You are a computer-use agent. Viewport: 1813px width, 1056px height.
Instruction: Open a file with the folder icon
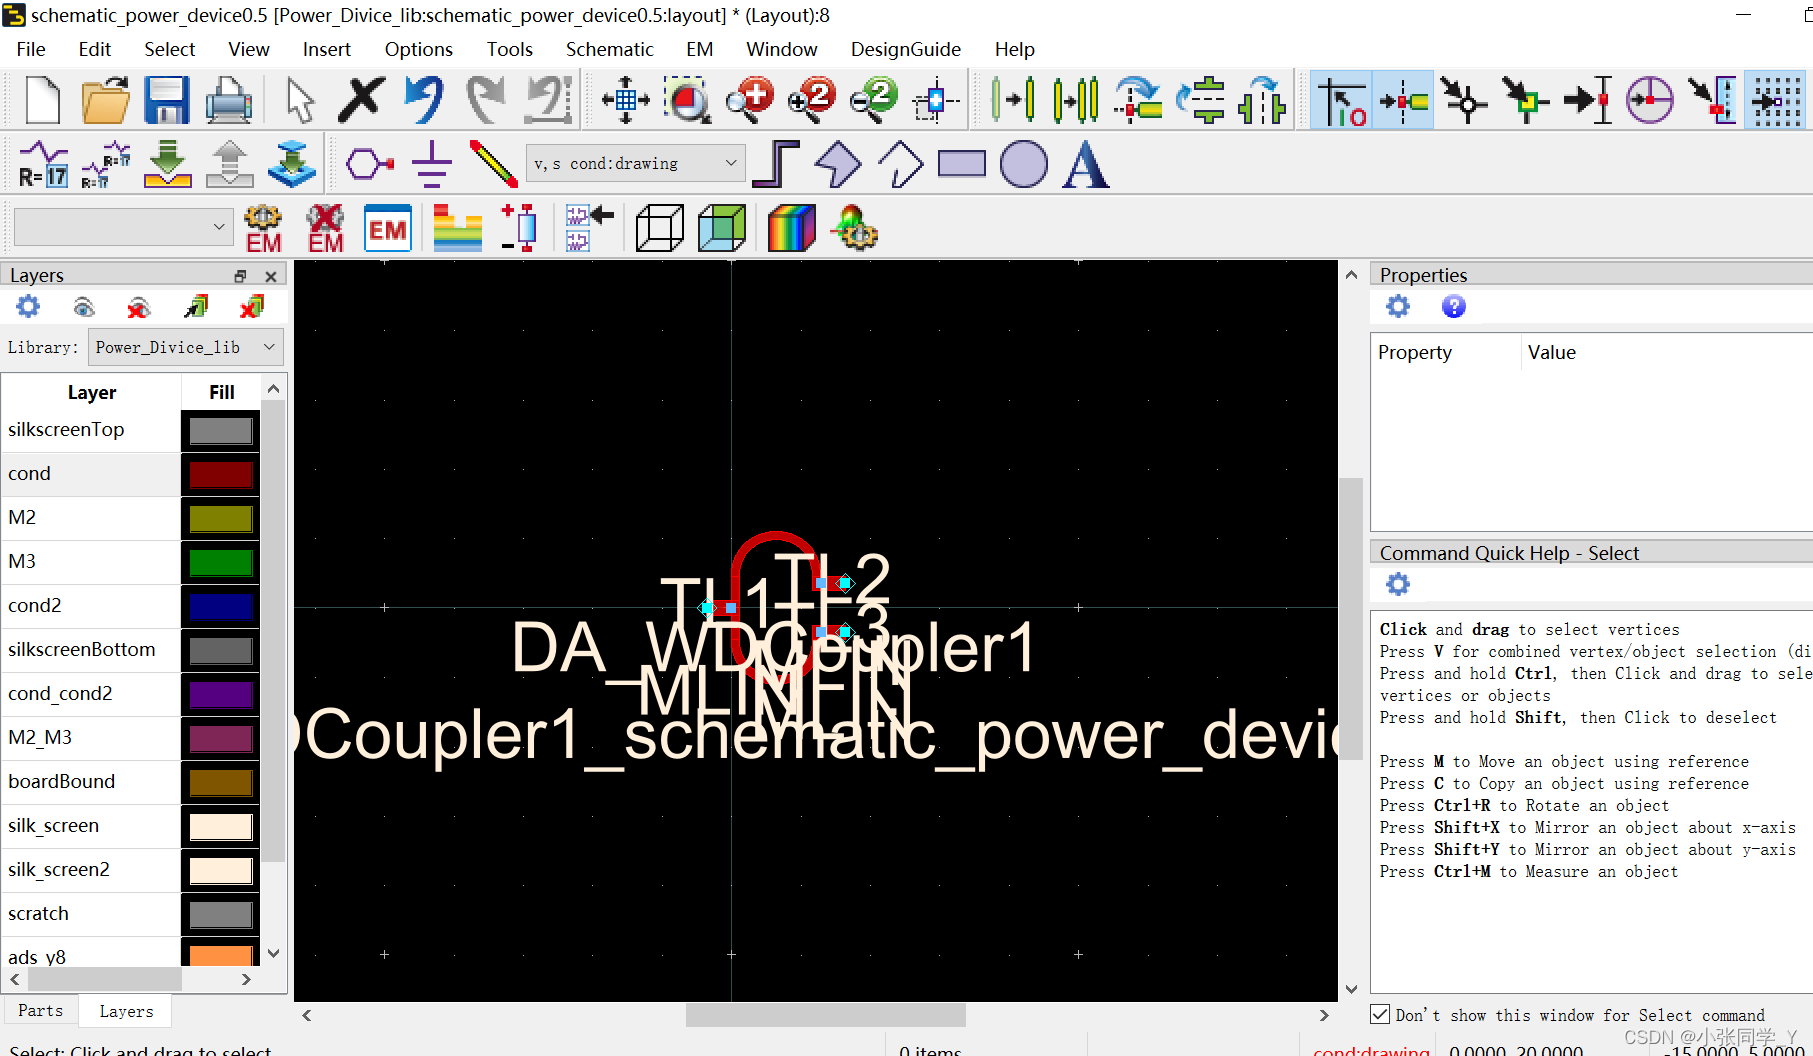(105, 100)
